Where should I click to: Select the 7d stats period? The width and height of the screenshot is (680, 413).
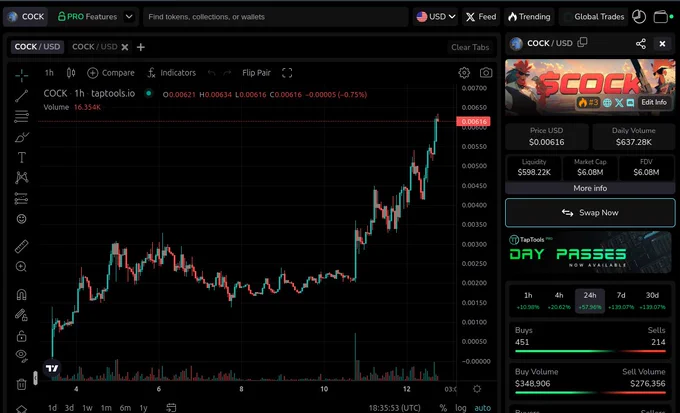621,301
